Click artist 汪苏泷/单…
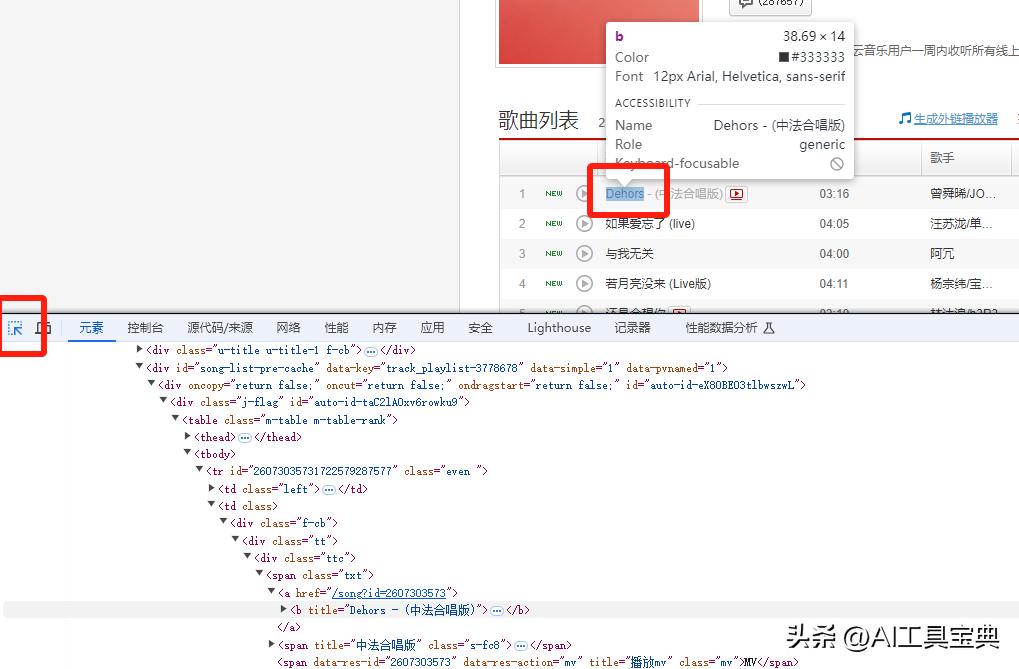This screenshot has width=1019, height=669. click(x=961, y=224)
